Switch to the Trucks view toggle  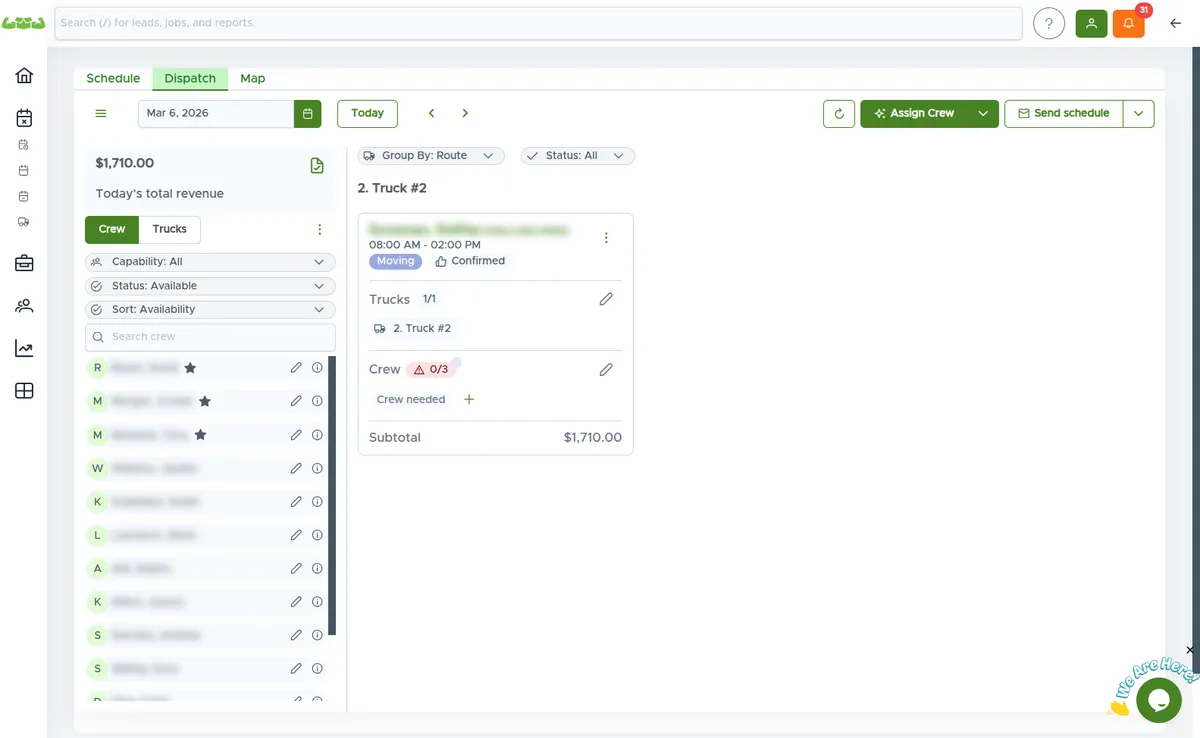pyautogui.click(x=169, y=229)
